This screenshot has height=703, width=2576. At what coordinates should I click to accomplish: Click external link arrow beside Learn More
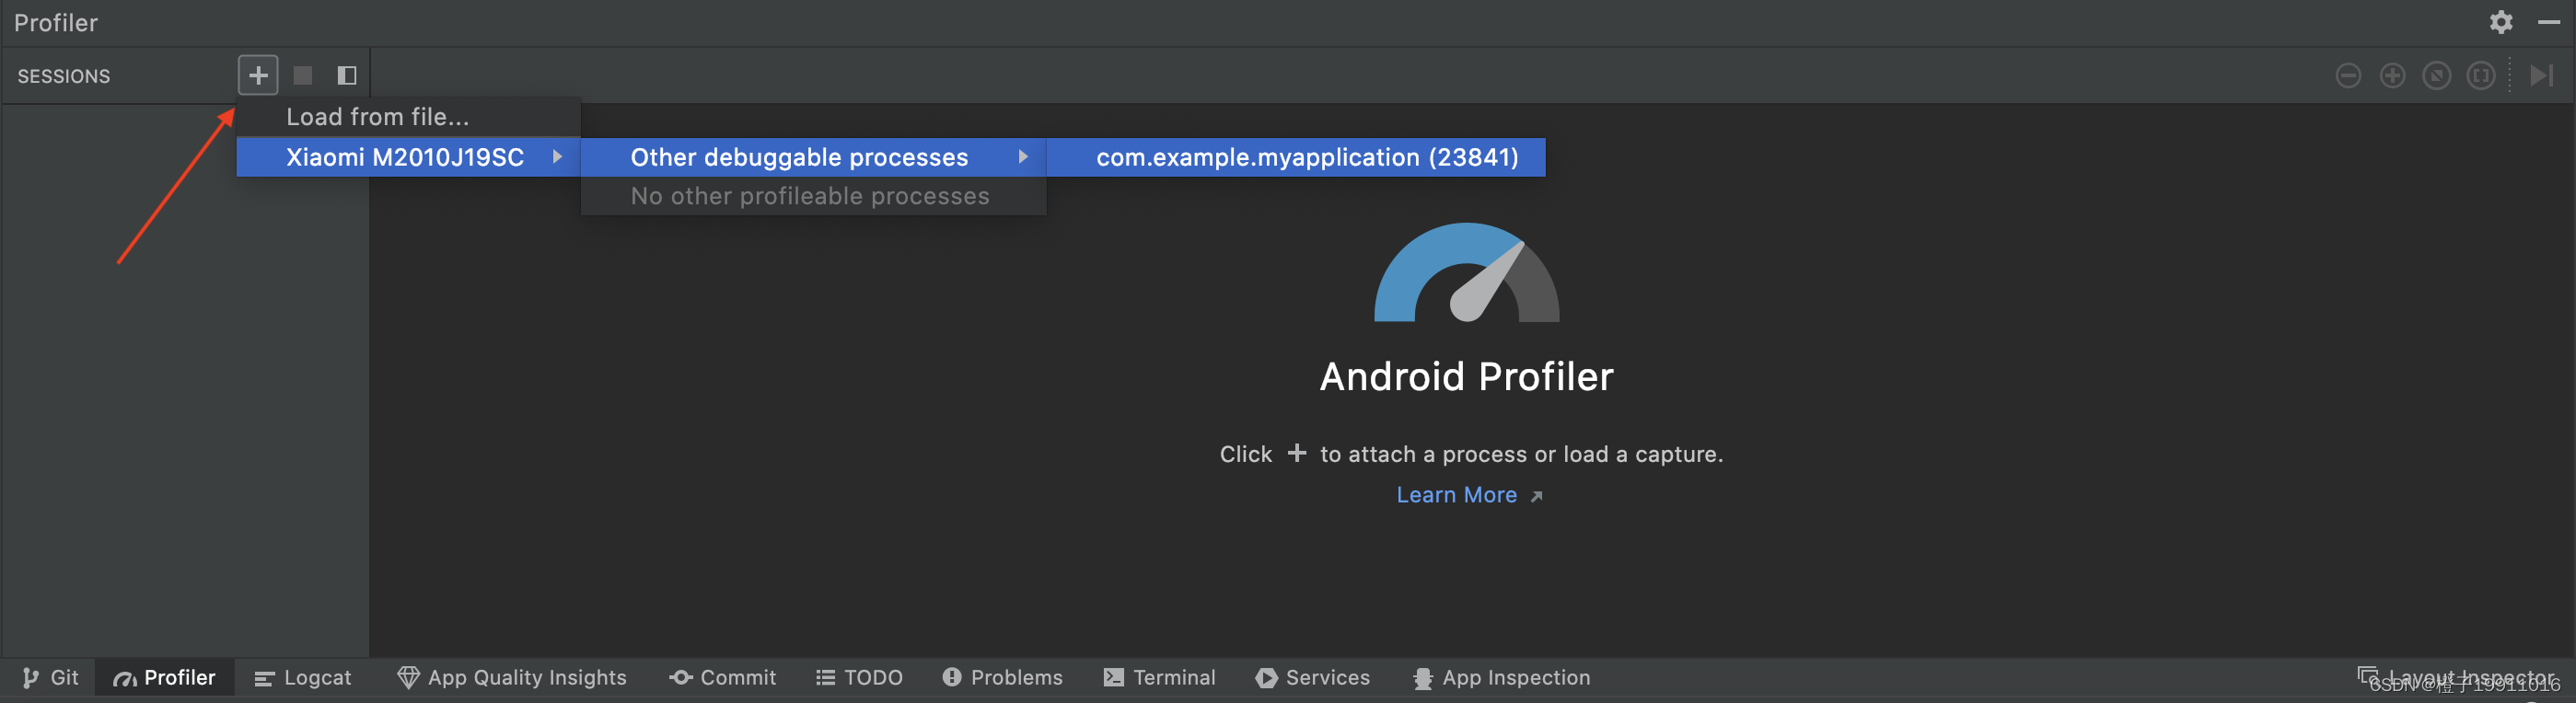point(1536,496)
